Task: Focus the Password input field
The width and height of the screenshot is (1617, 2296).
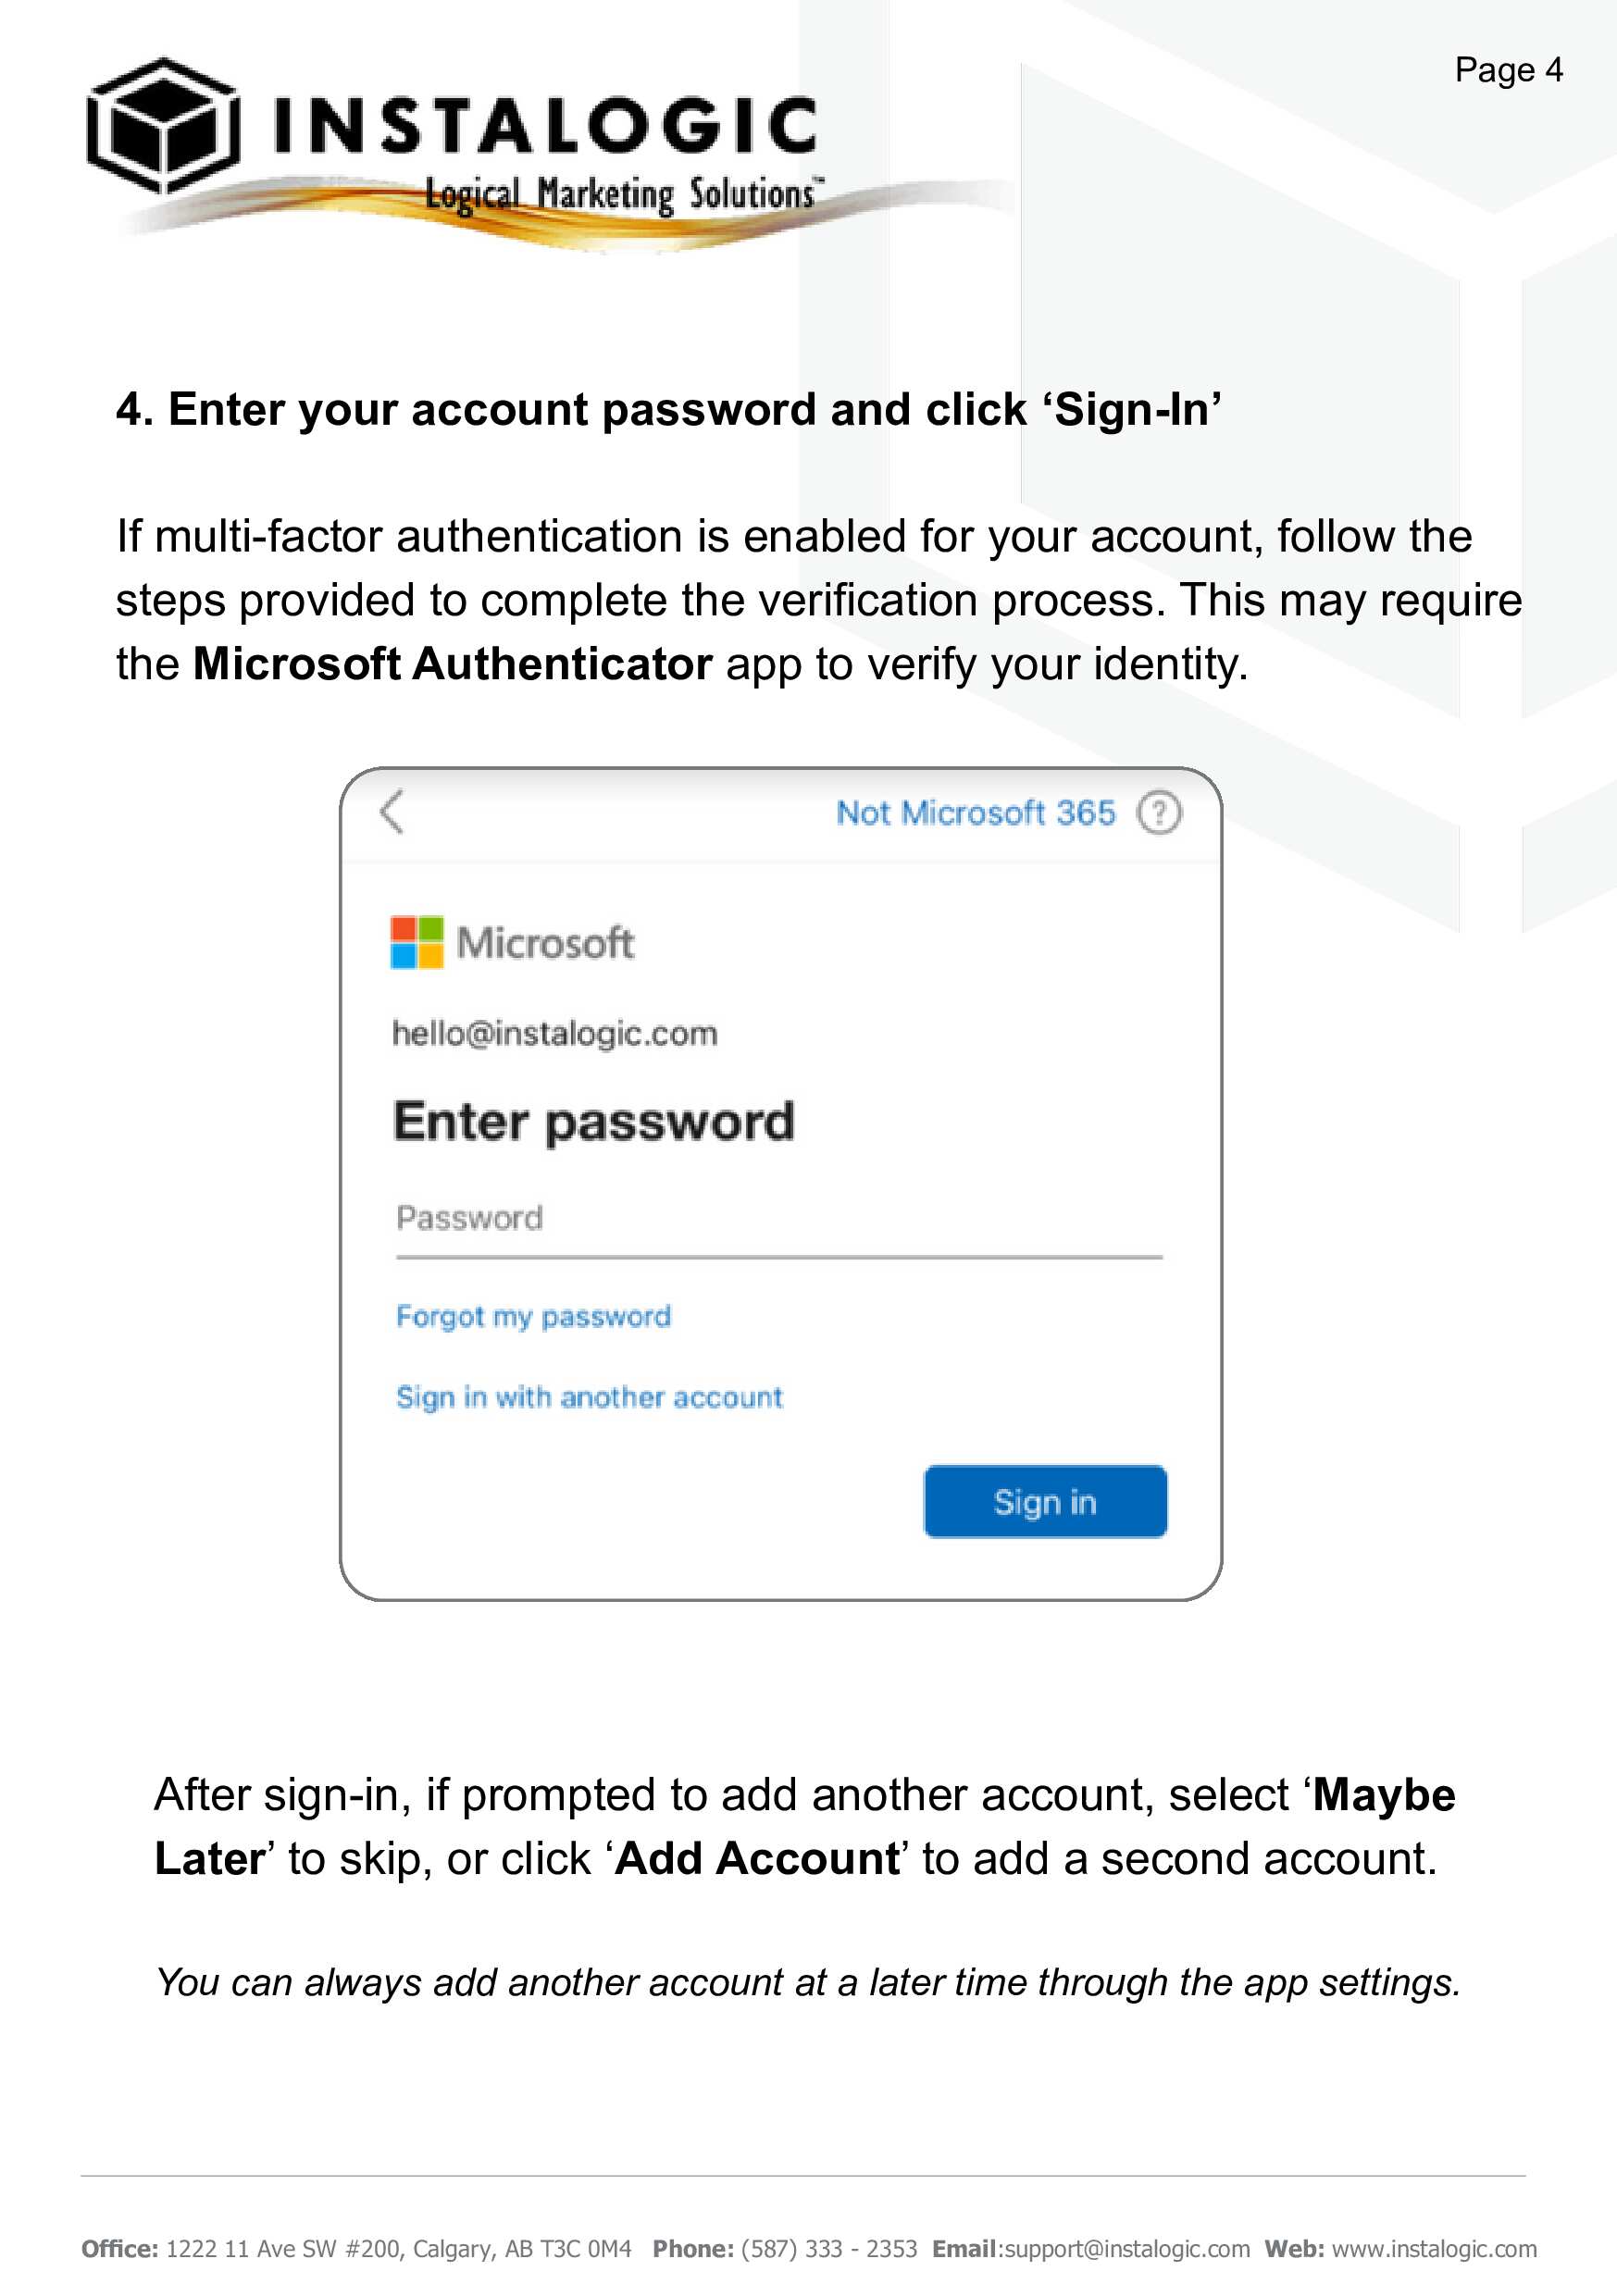Action: (x=778, y=1219)
